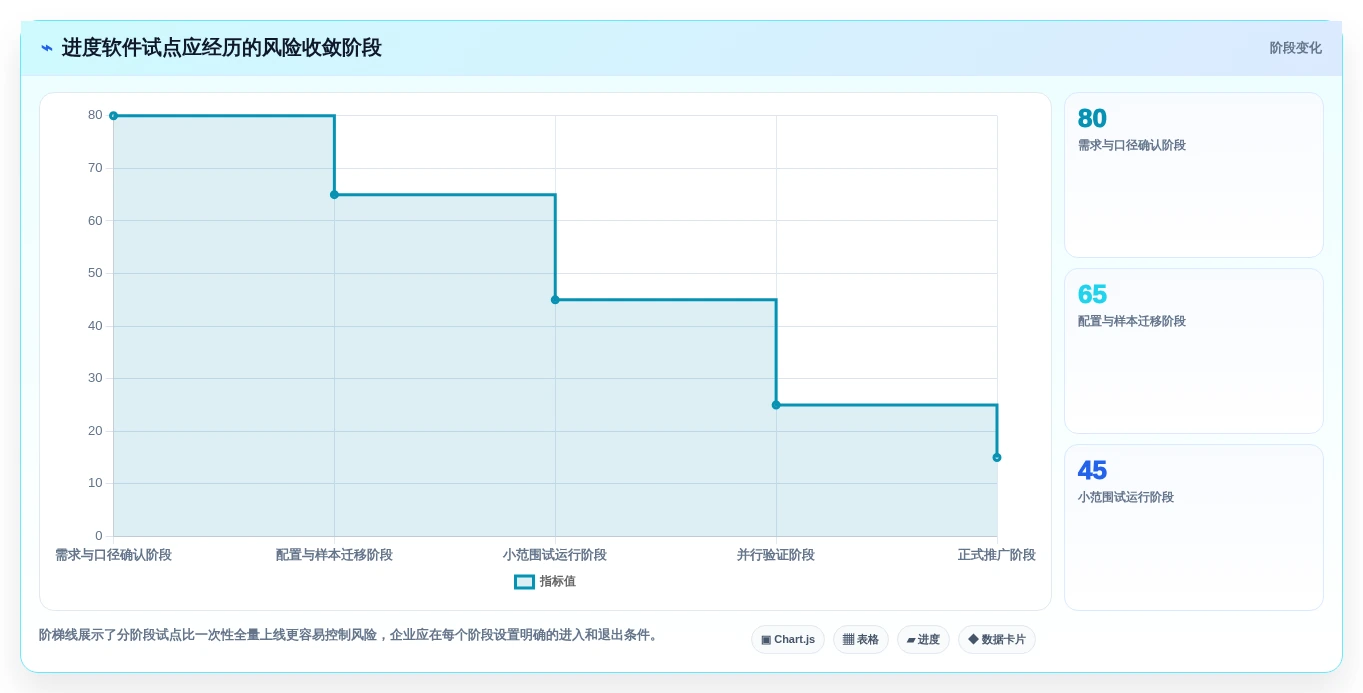Click the y-axis tick label 50
Image resolution: width=1363 pixels, height=693 pixels.
click(x=95, y=273)
